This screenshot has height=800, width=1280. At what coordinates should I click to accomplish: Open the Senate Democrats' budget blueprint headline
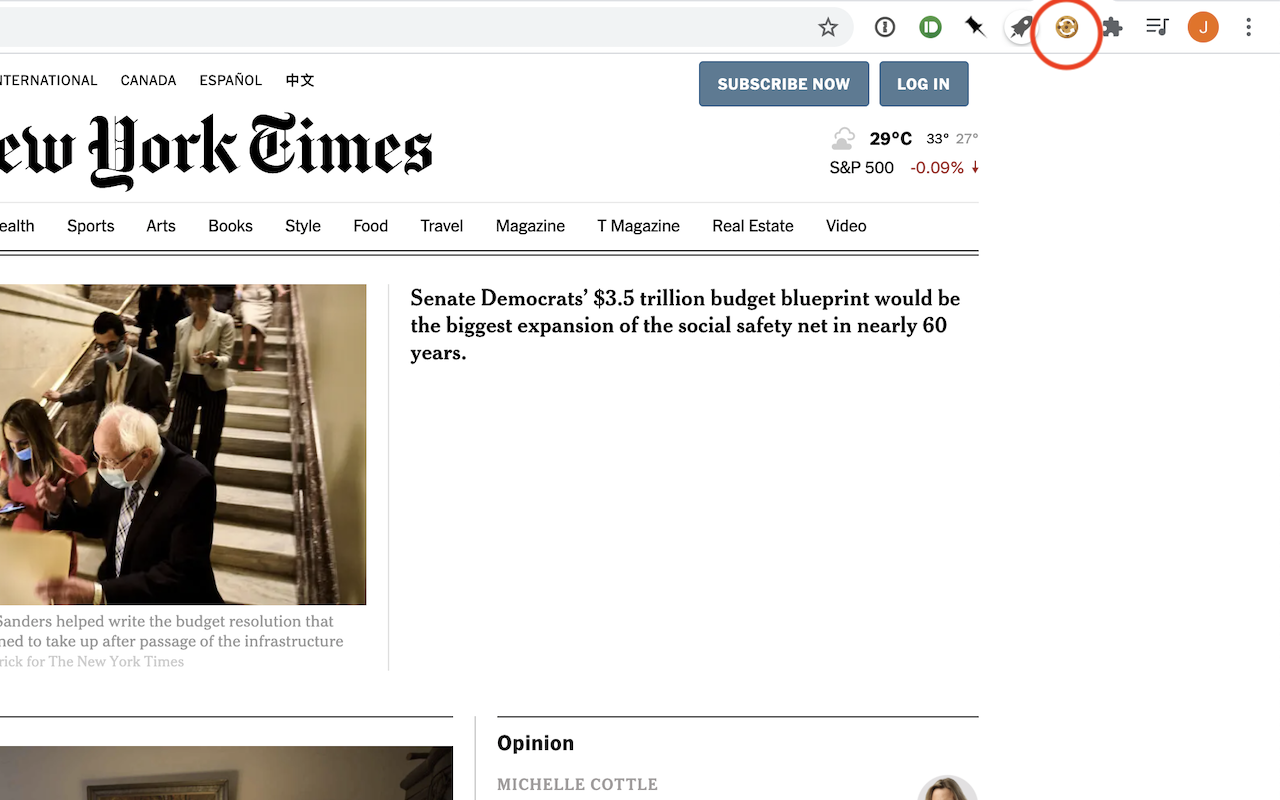(x=685, y=325)
